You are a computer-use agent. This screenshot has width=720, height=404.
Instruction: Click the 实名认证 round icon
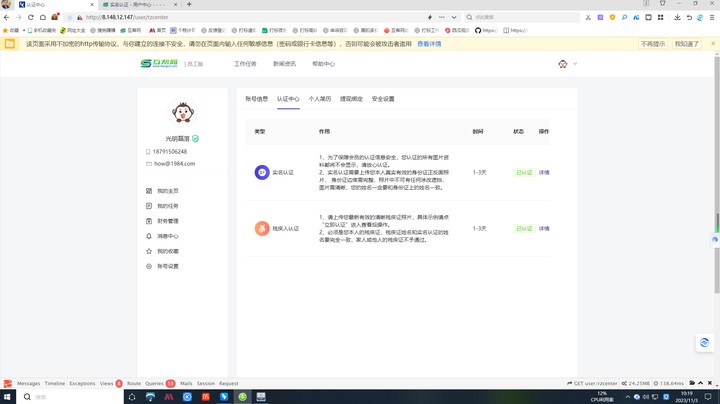[x=262, y=173]
